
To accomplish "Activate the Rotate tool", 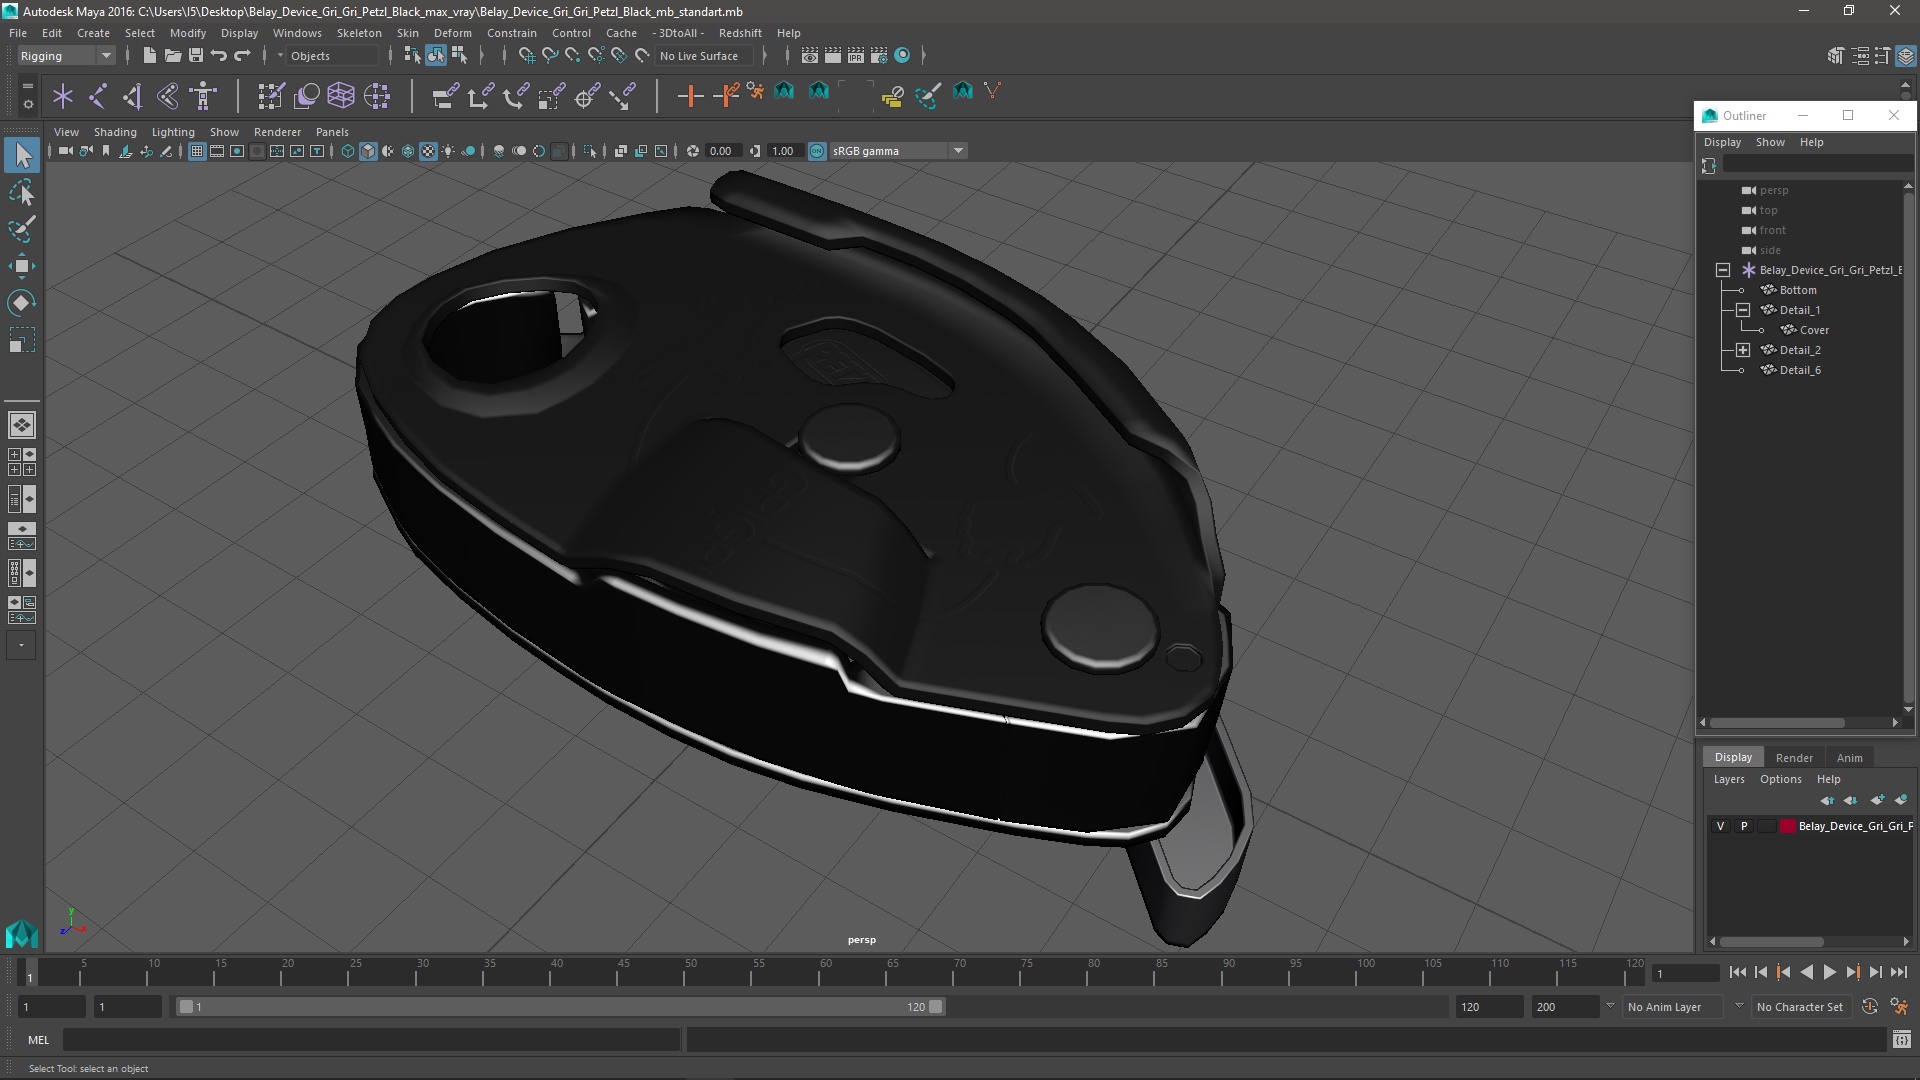I will (x=21, y=303).
